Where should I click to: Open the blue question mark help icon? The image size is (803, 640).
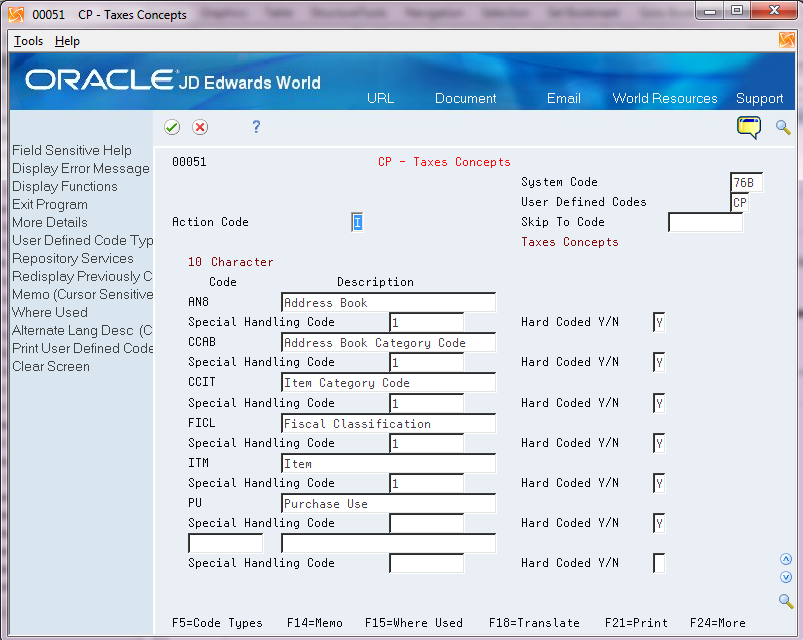click(x=256, y=126)
